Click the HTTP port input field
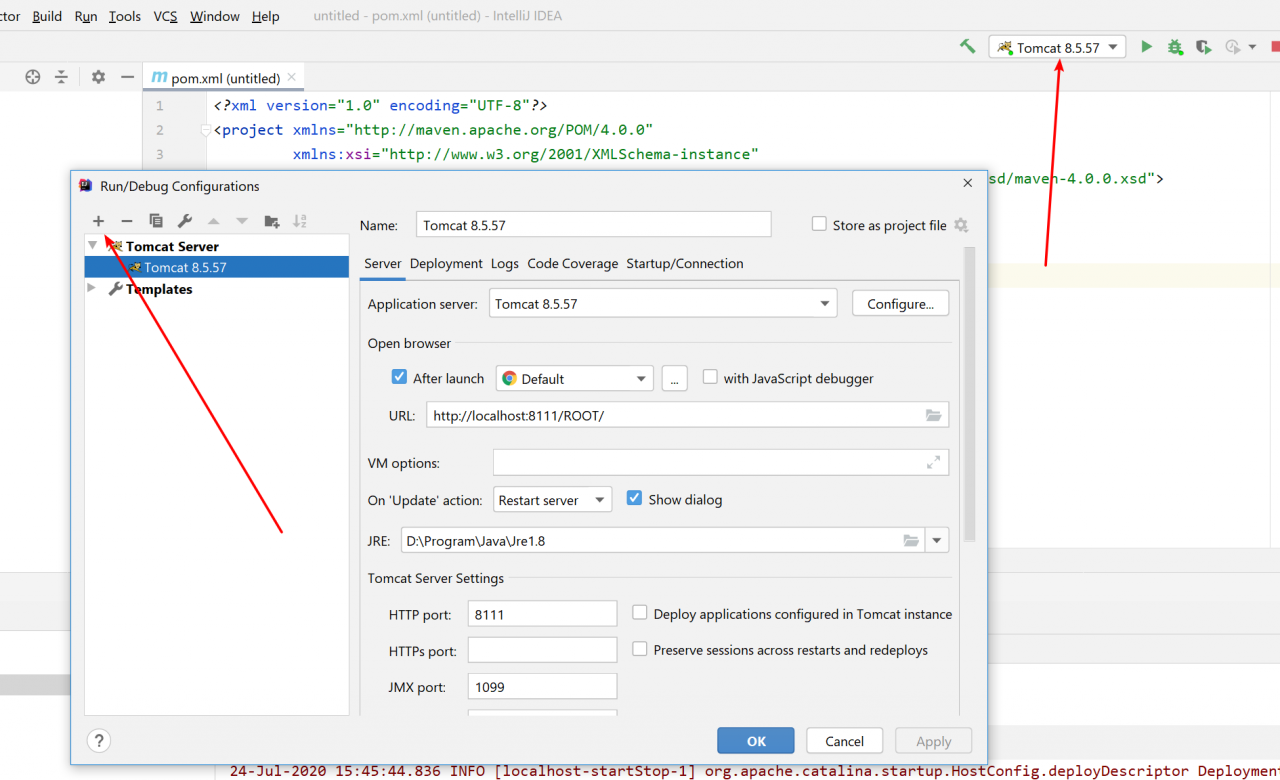The width and height of the screenshot is (1280, 780). click(542, 614)
